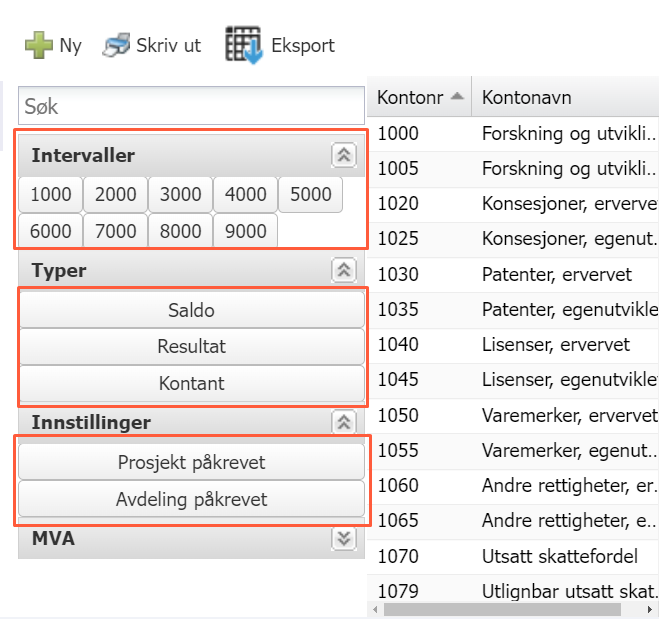
Task: Toggle the Saldo type filter
Action: click(191, 310)
